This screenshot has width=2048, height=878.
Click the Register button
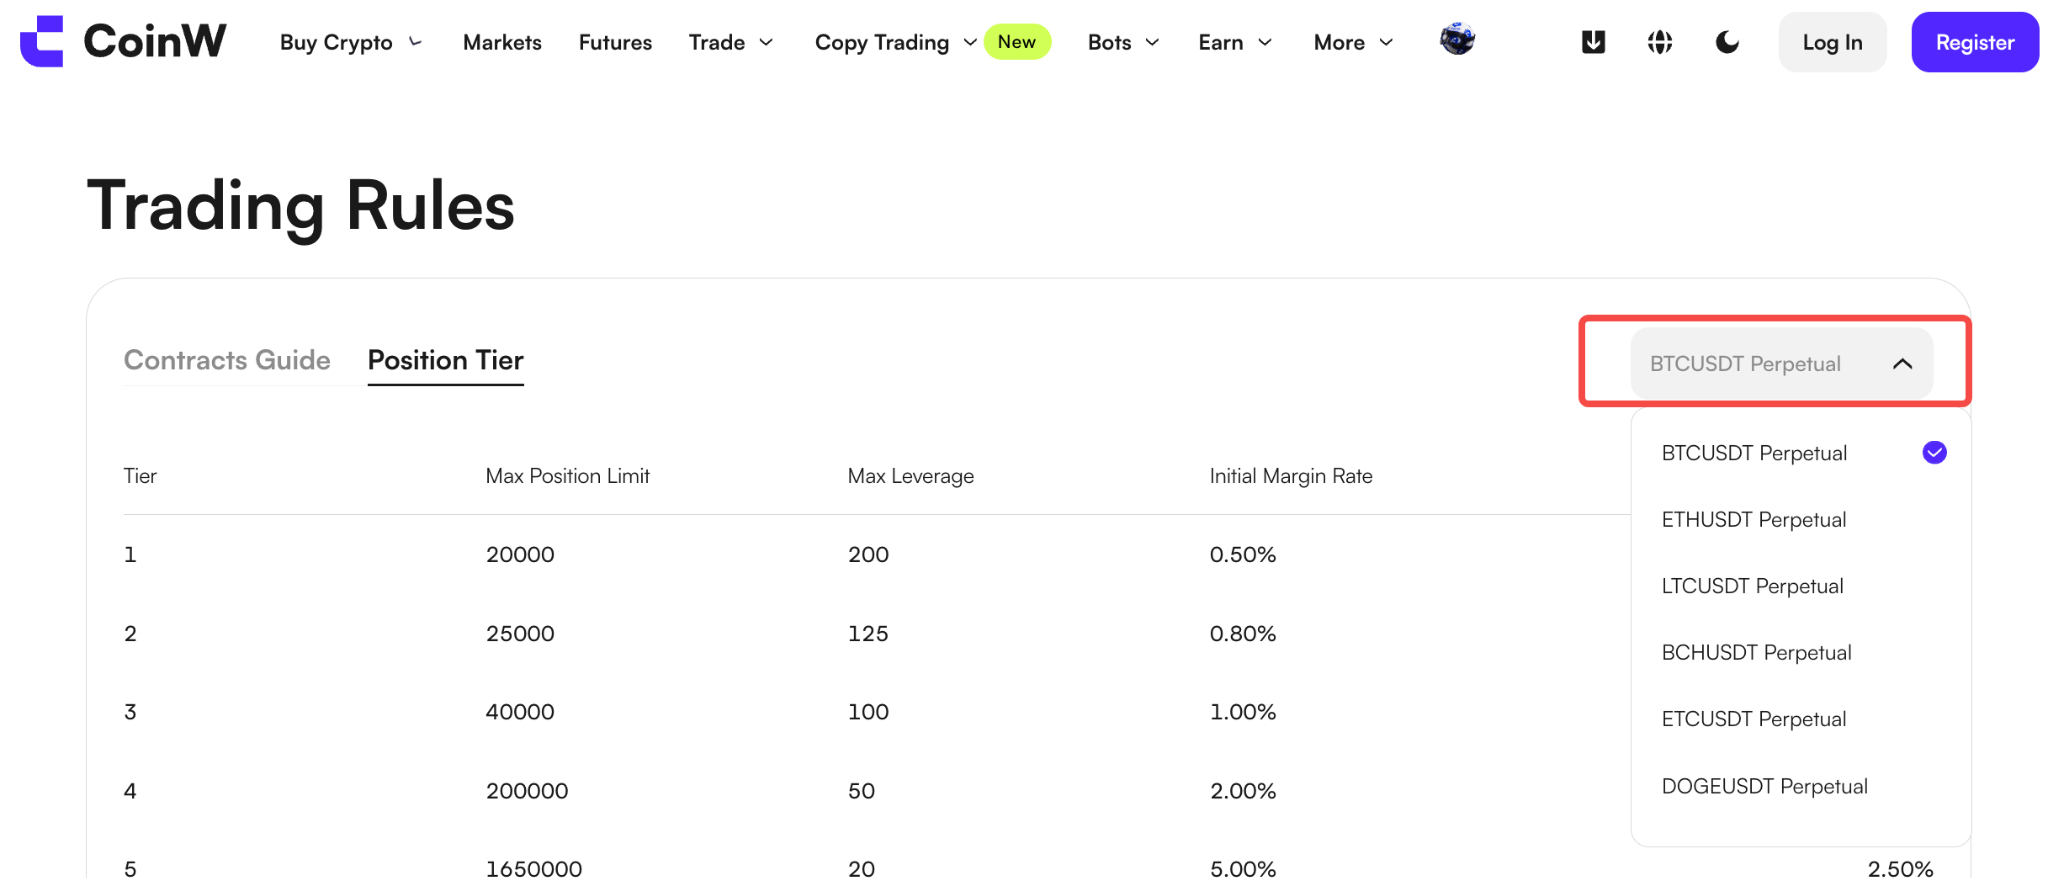click(1975, 42)
